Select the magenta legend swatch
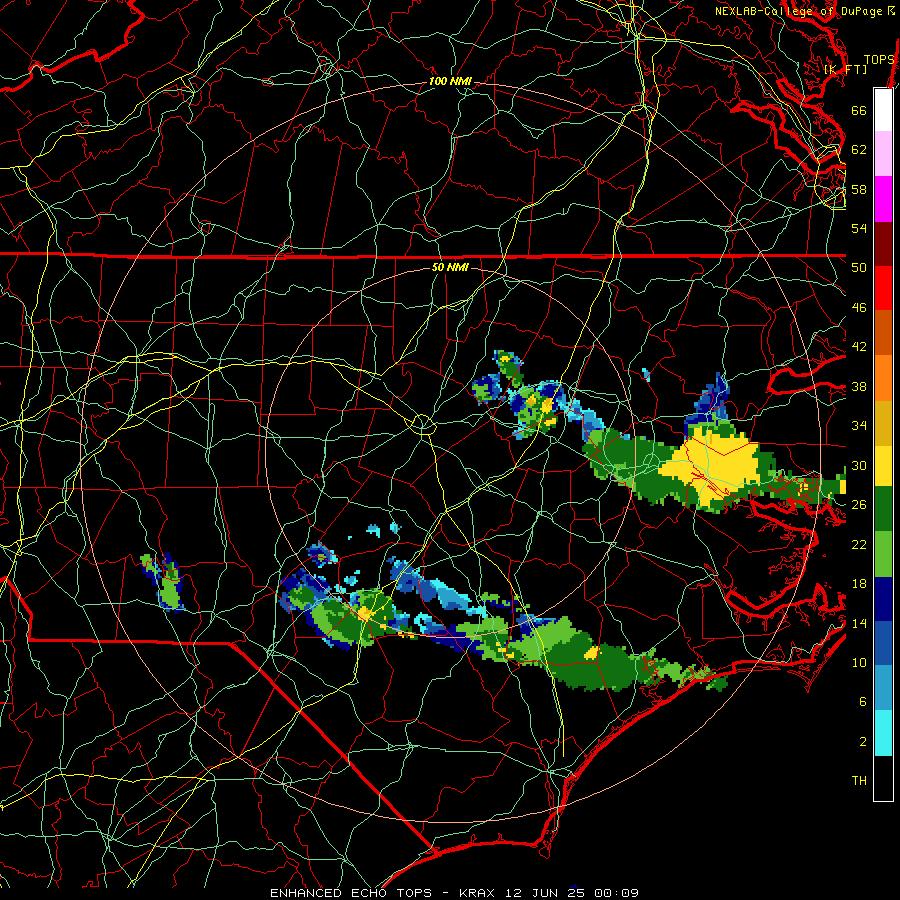Image resolution: width=900 pixels, height=900 pixels. tap(883, 199)
